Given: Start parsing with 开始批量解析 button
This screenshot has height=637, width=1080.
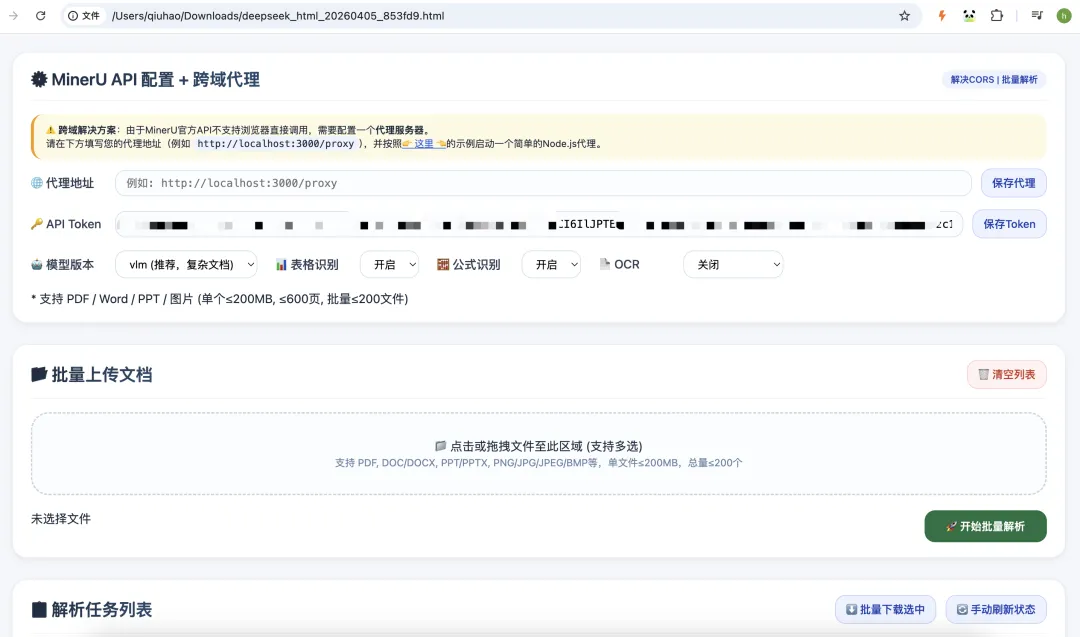Looking at the screenshot, I should [985, 526].
